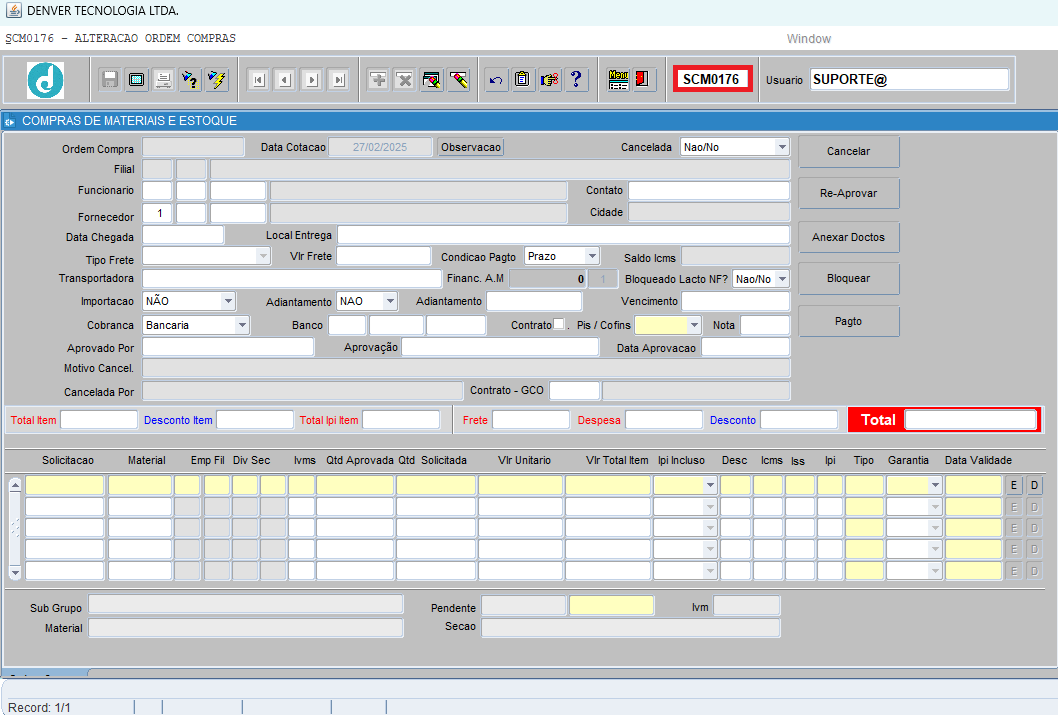Click the Pagto button
Image resolution: width=1059 pixels, height=715 pixels.
pyautogui.click(x=848, y=321)
